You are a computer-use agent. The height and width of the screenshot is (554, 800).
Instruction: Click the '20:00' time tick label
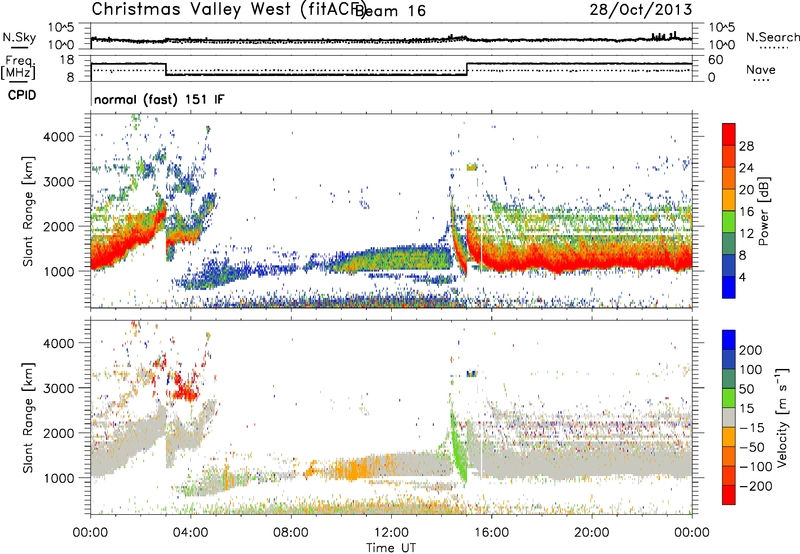click(591, 533)
